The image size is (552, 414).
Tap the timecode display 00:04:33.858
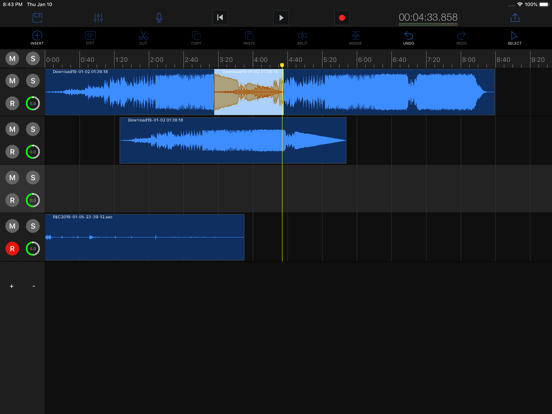tap(428, 17)
